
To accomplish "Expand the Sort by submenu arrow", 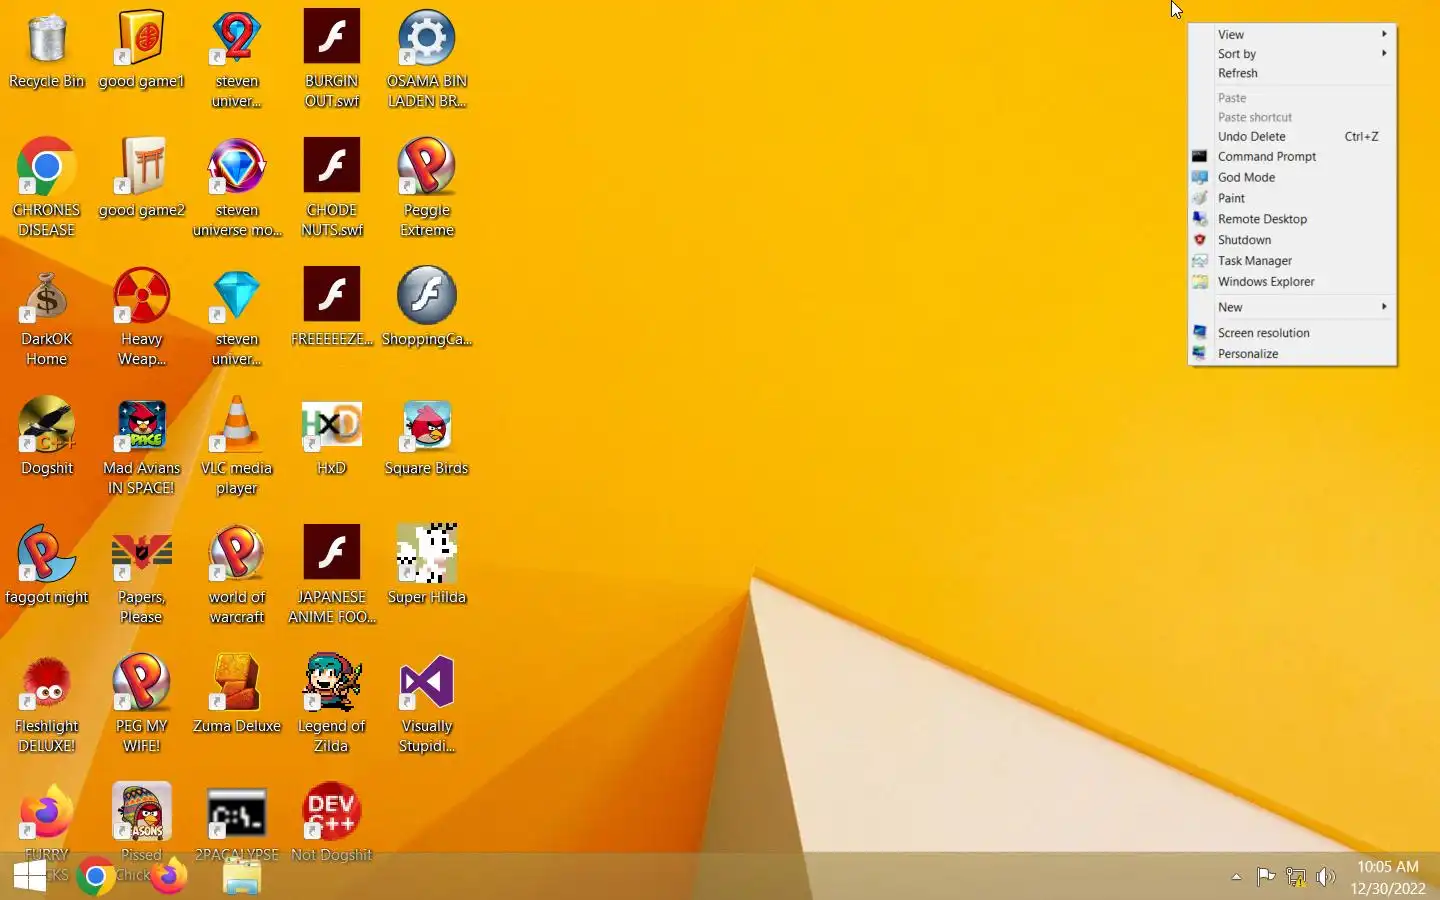I will pos(1384,53).
